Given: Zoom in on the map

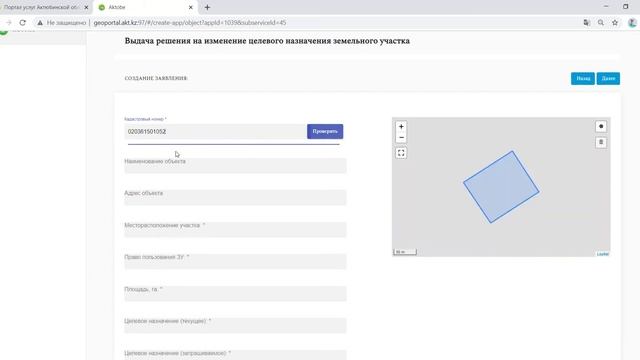Looking at the screenshot, I should pos(401,127).
